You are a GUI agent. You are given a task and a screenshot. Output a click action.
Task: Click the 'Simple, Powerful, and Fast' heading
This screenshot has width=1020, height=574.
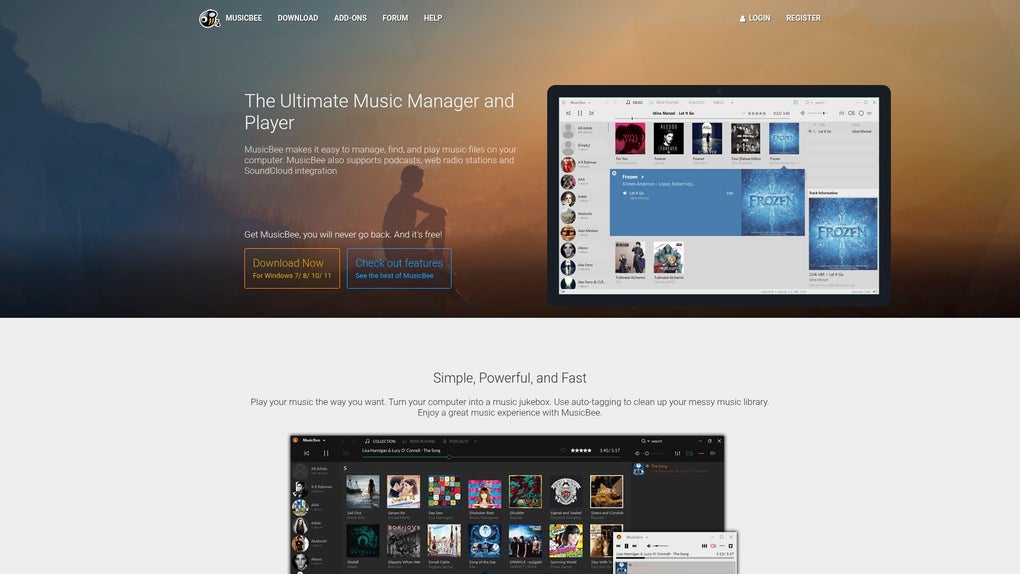(510, 378)
